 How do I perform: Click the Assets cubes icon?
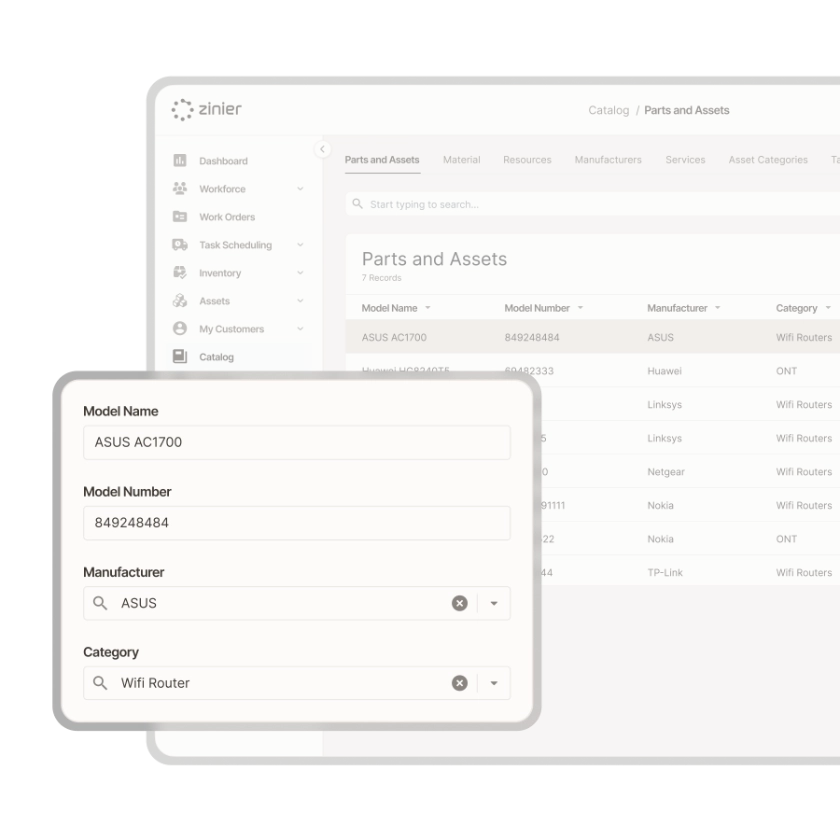point(180,301)
